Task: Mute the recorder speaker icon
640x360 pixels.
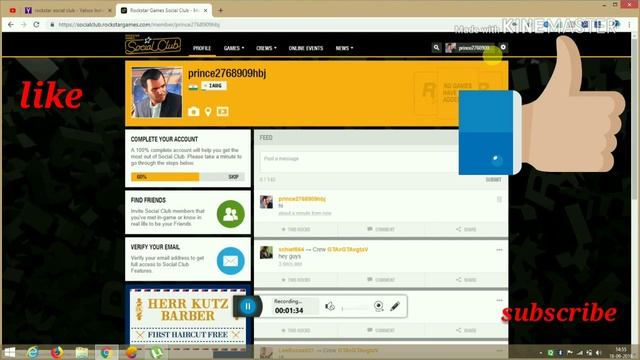Action: [330, 306]
